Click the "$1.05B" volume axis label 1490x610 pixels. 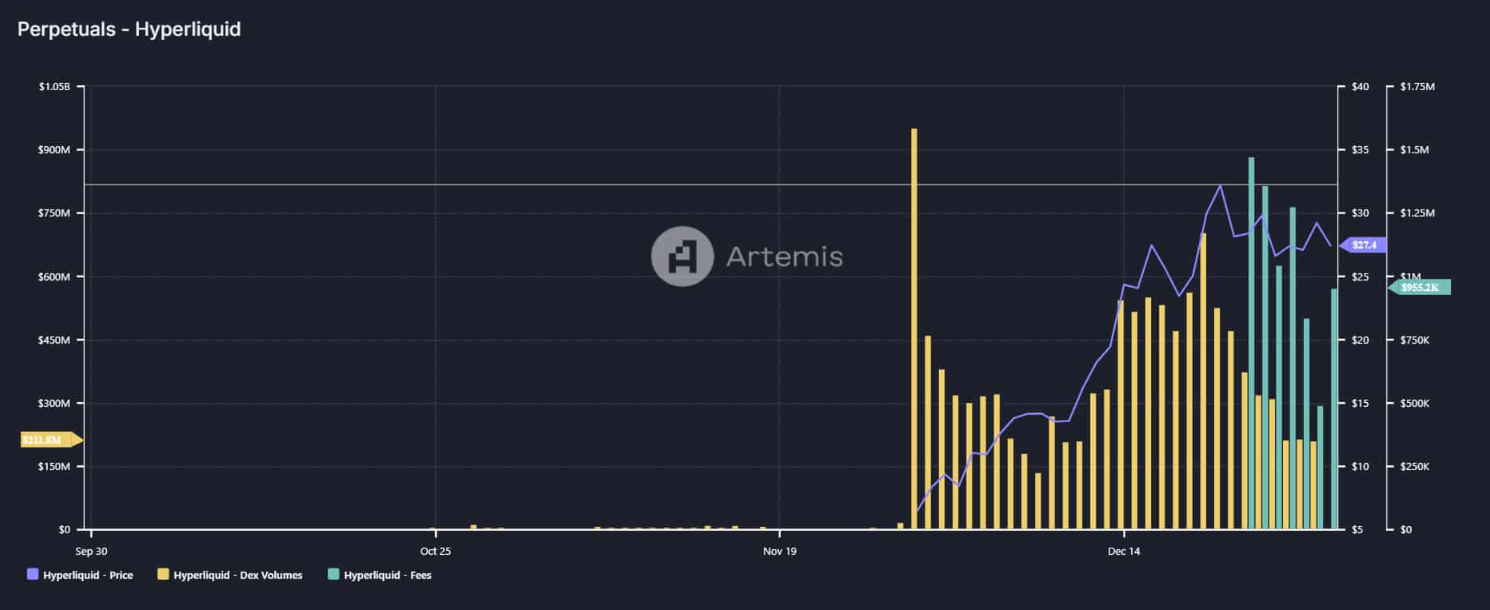point(55,87)
